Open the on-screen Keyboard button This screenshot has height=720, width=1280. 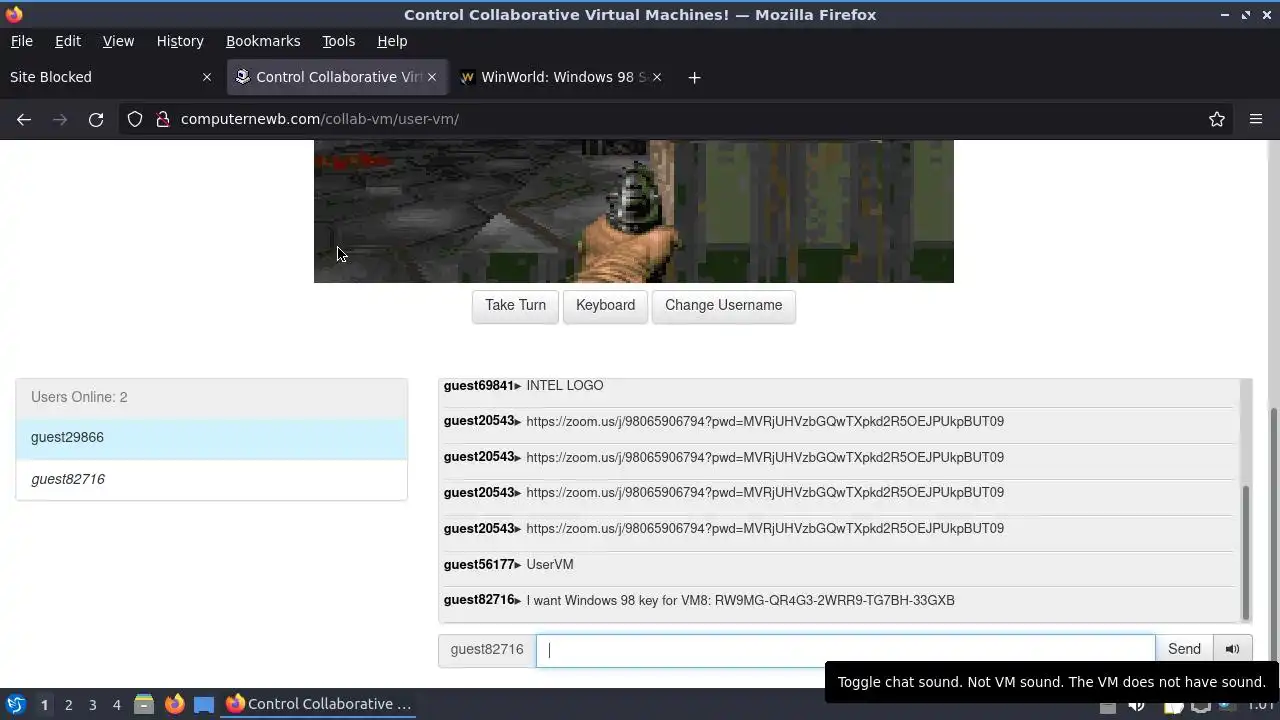pos(605,305)
